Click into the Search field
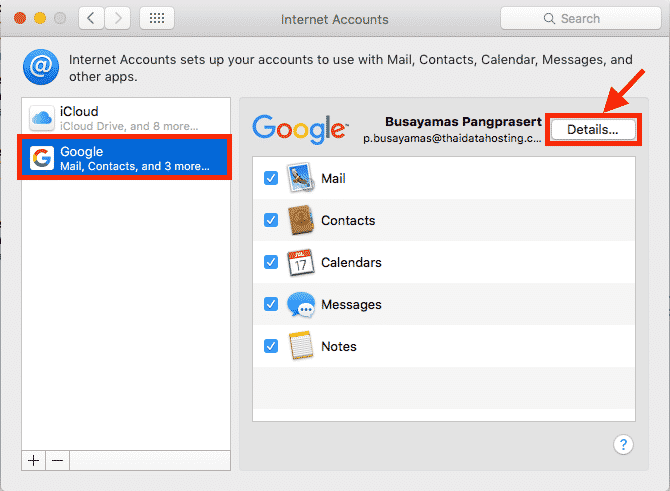This screenshot has height=491, width=670. pos(581,18)
